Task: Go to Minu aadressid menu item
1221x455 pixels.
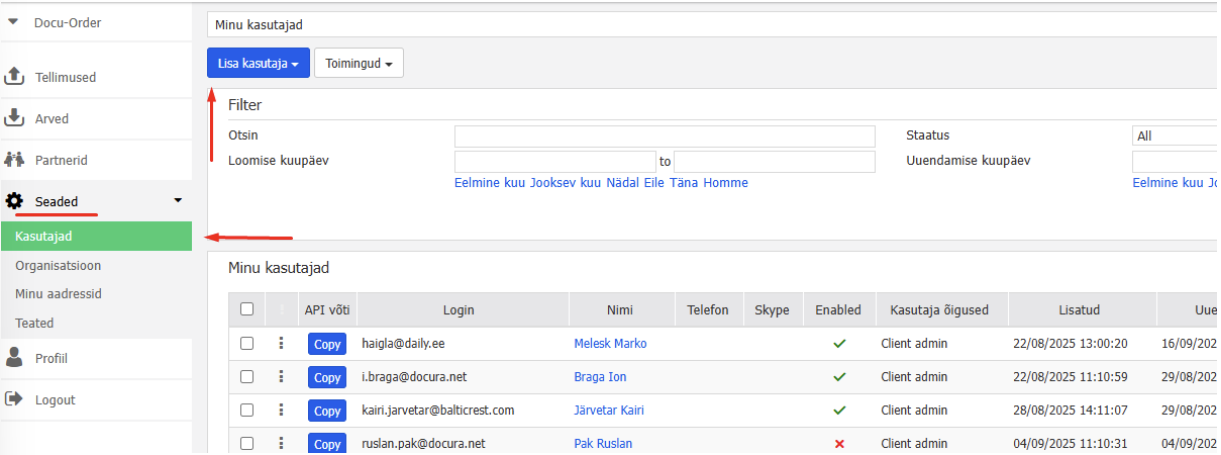Action: point(59,294)
